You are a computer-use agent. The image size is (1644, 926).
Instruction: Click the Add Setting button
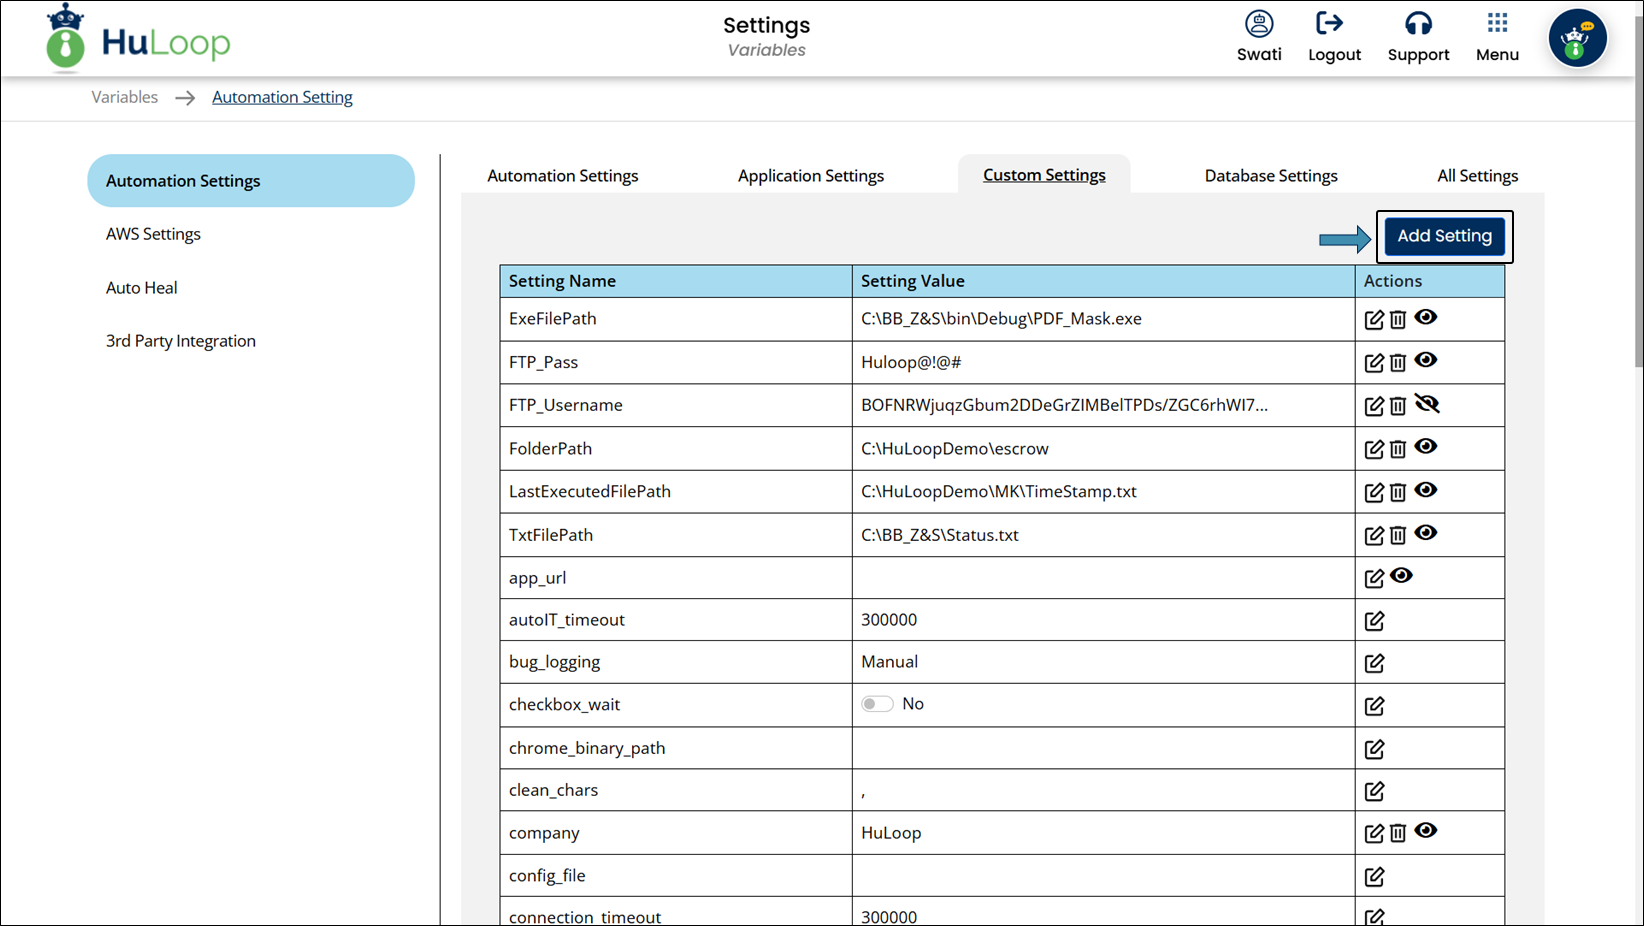click(x=1444, y=236)
